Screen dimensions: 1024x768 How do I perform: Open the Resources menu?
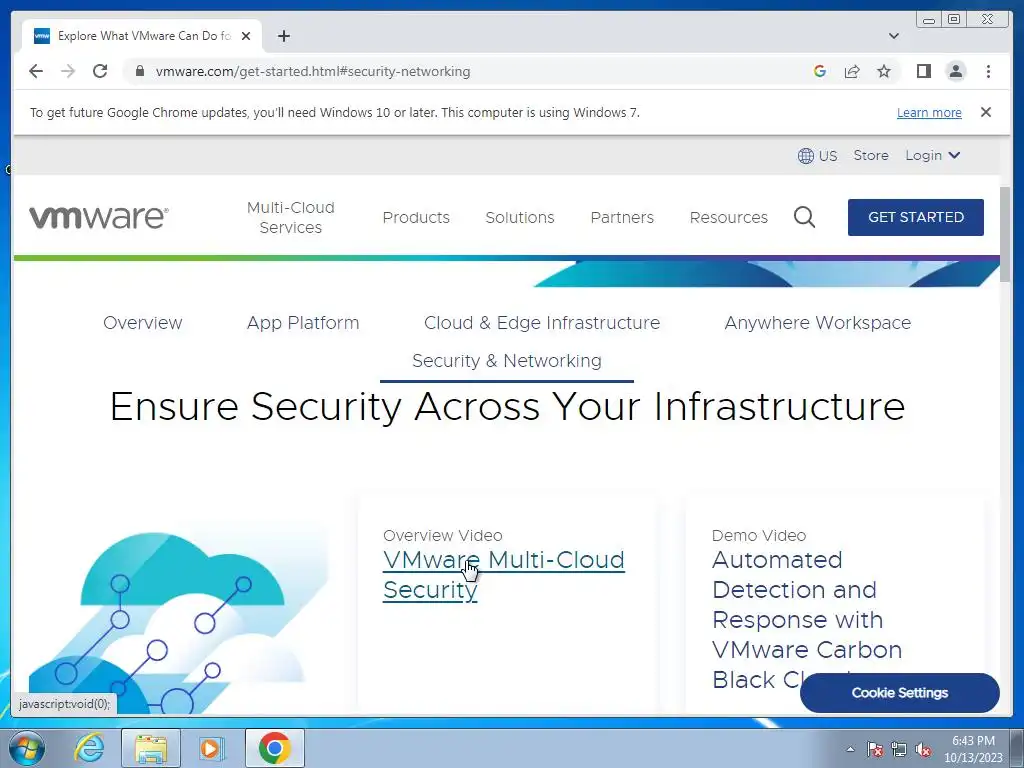pyautogui.click(x=729, y=217)
